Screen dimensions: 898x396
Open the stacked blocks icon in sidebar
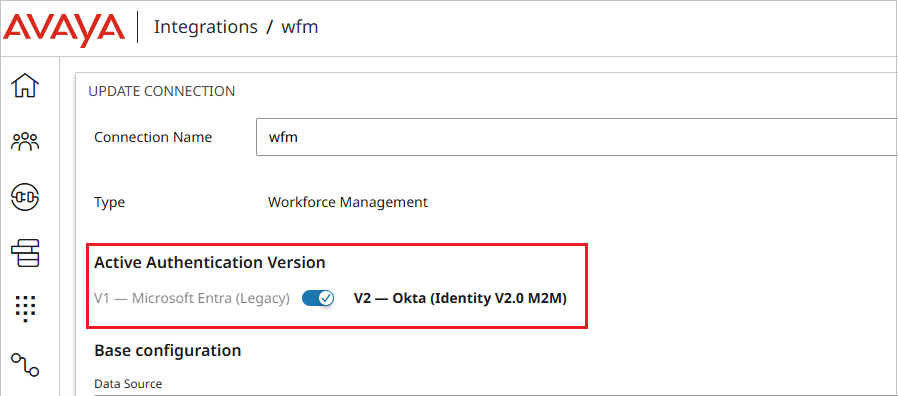pyautogui.click(x=26, y=253)
